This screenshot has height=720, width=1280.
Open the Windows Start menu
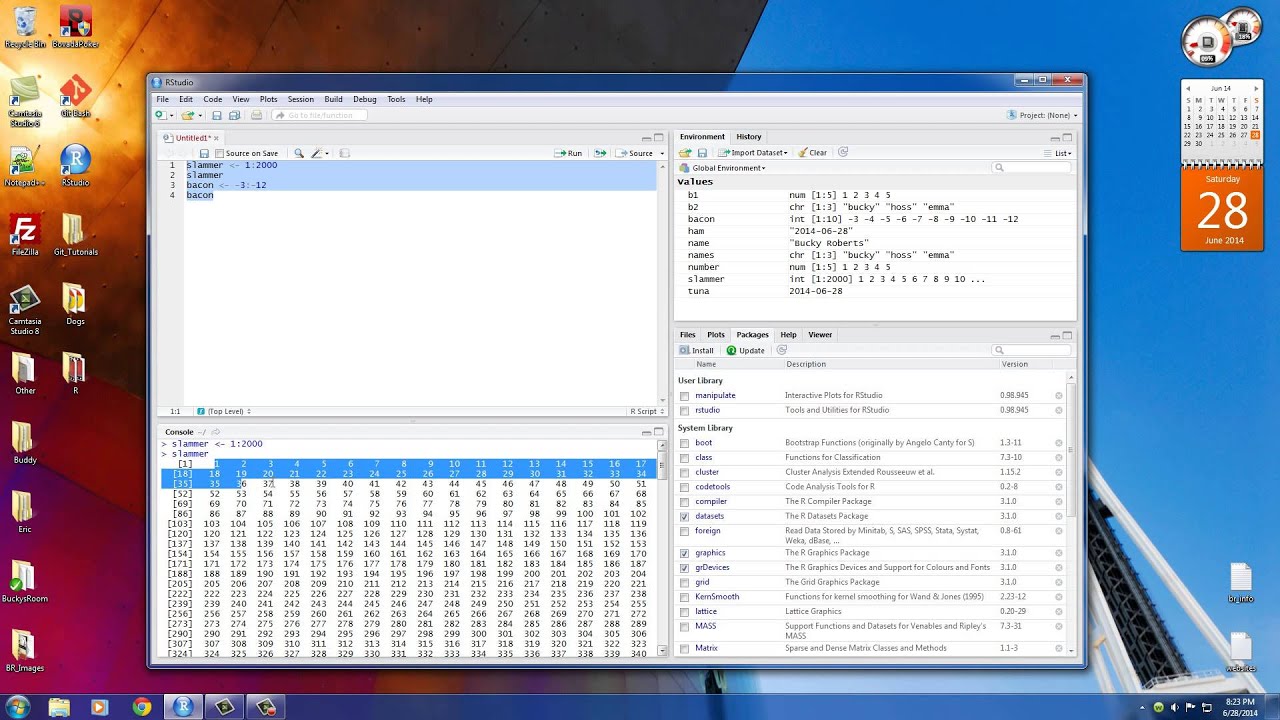pyautogui.click(x=18, y=707)
